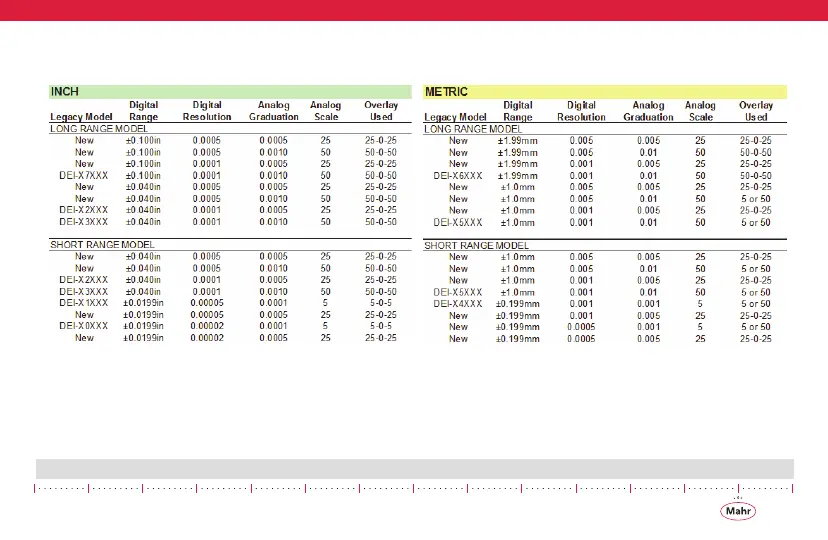
Task: Click ±0.199mm in the DEI-X4XXX row
Action: point(518,304)
